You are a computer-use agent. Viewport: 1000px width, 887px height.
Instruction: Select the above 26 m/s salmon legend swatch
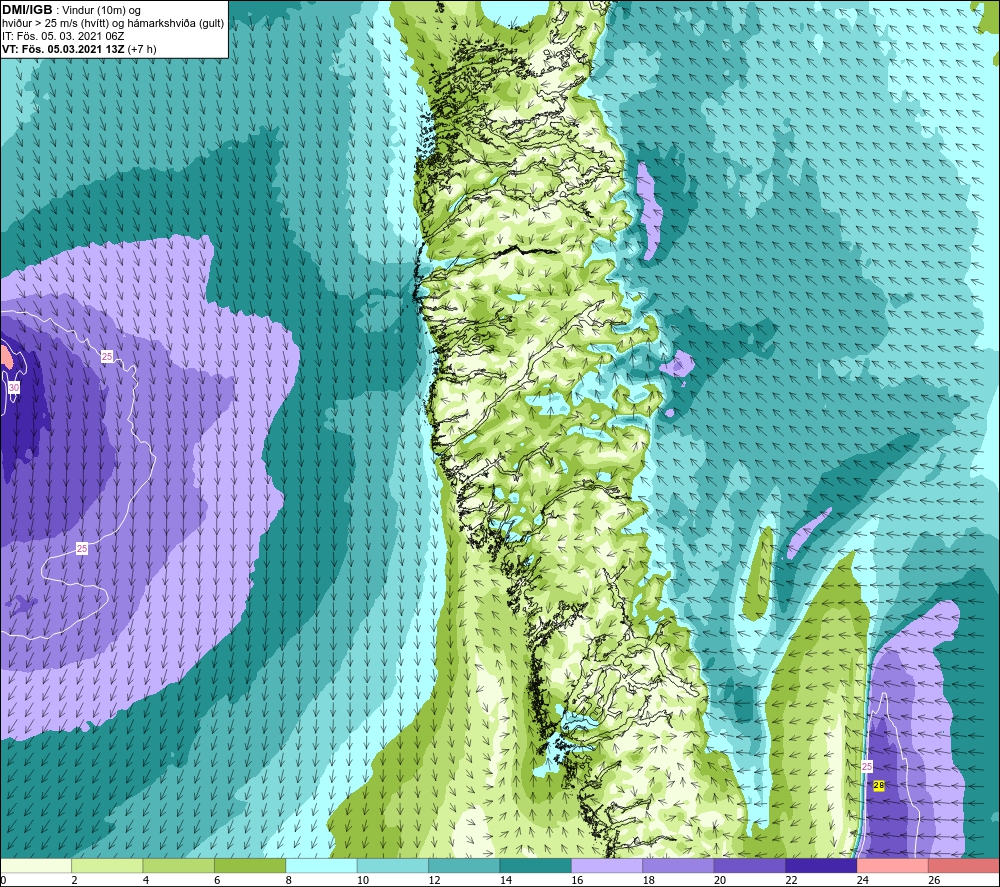point(964,865)
